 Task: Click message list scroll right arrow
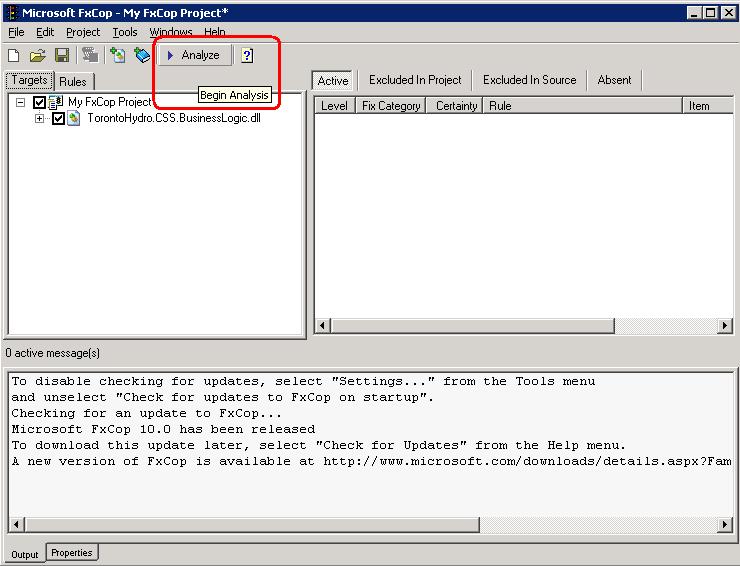pyautogui.click(x=724, y=326)
